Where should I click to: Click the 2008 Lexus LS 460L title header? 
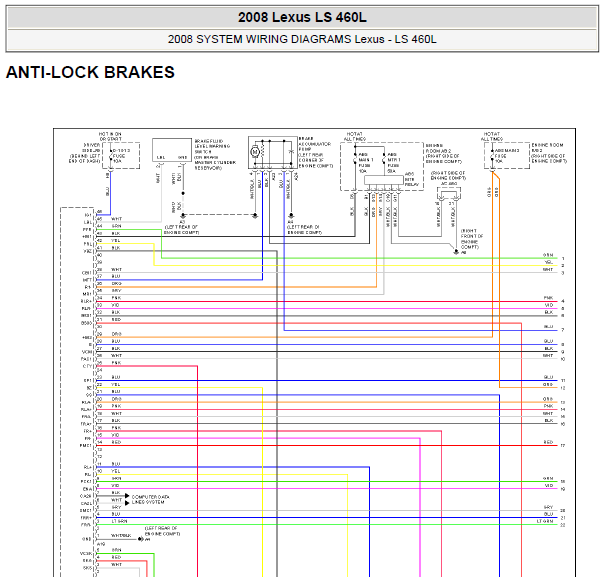(x=302, y=17)
